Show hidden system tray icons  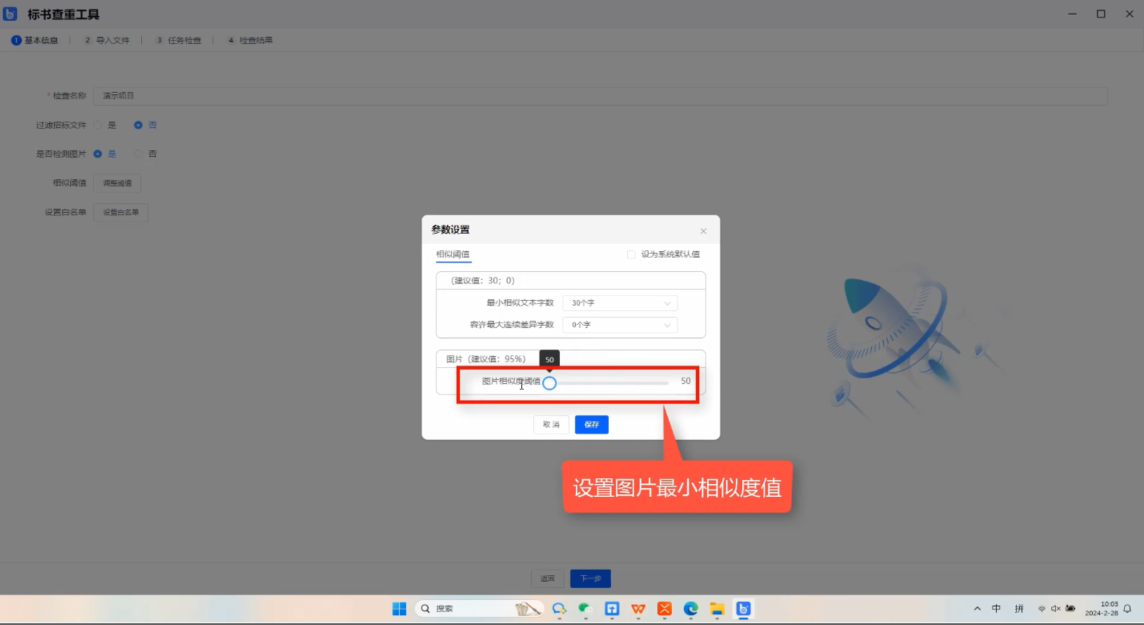pos(977,609)
